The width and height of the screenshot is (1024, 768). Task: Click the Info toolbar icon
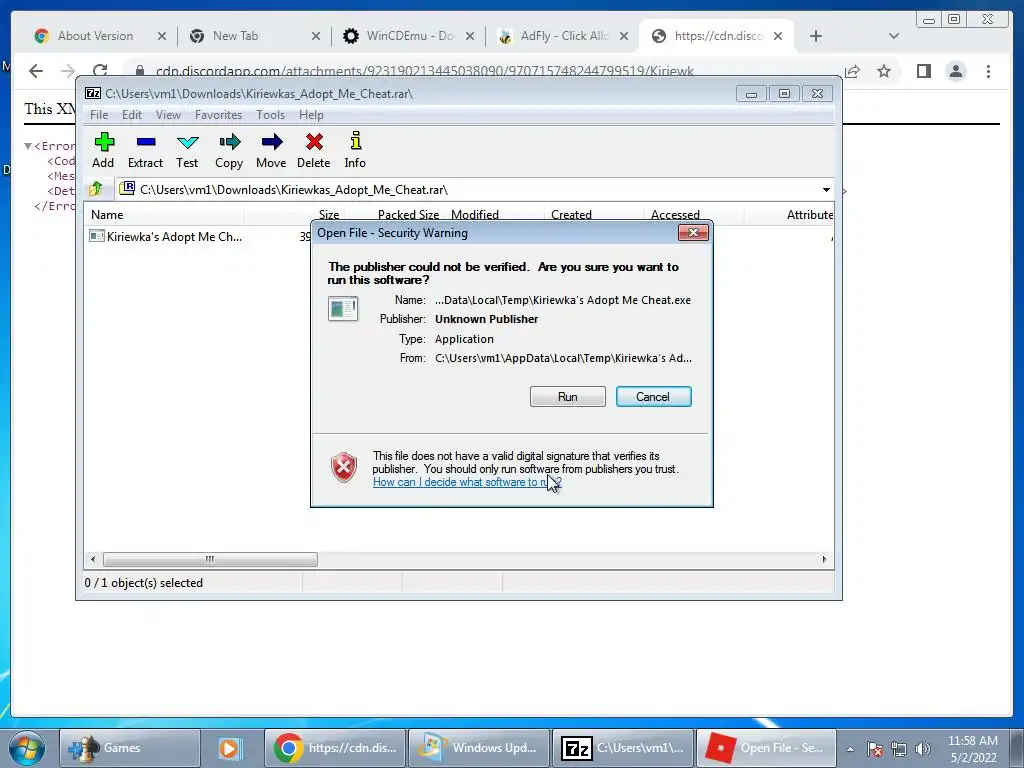(355, 150)
